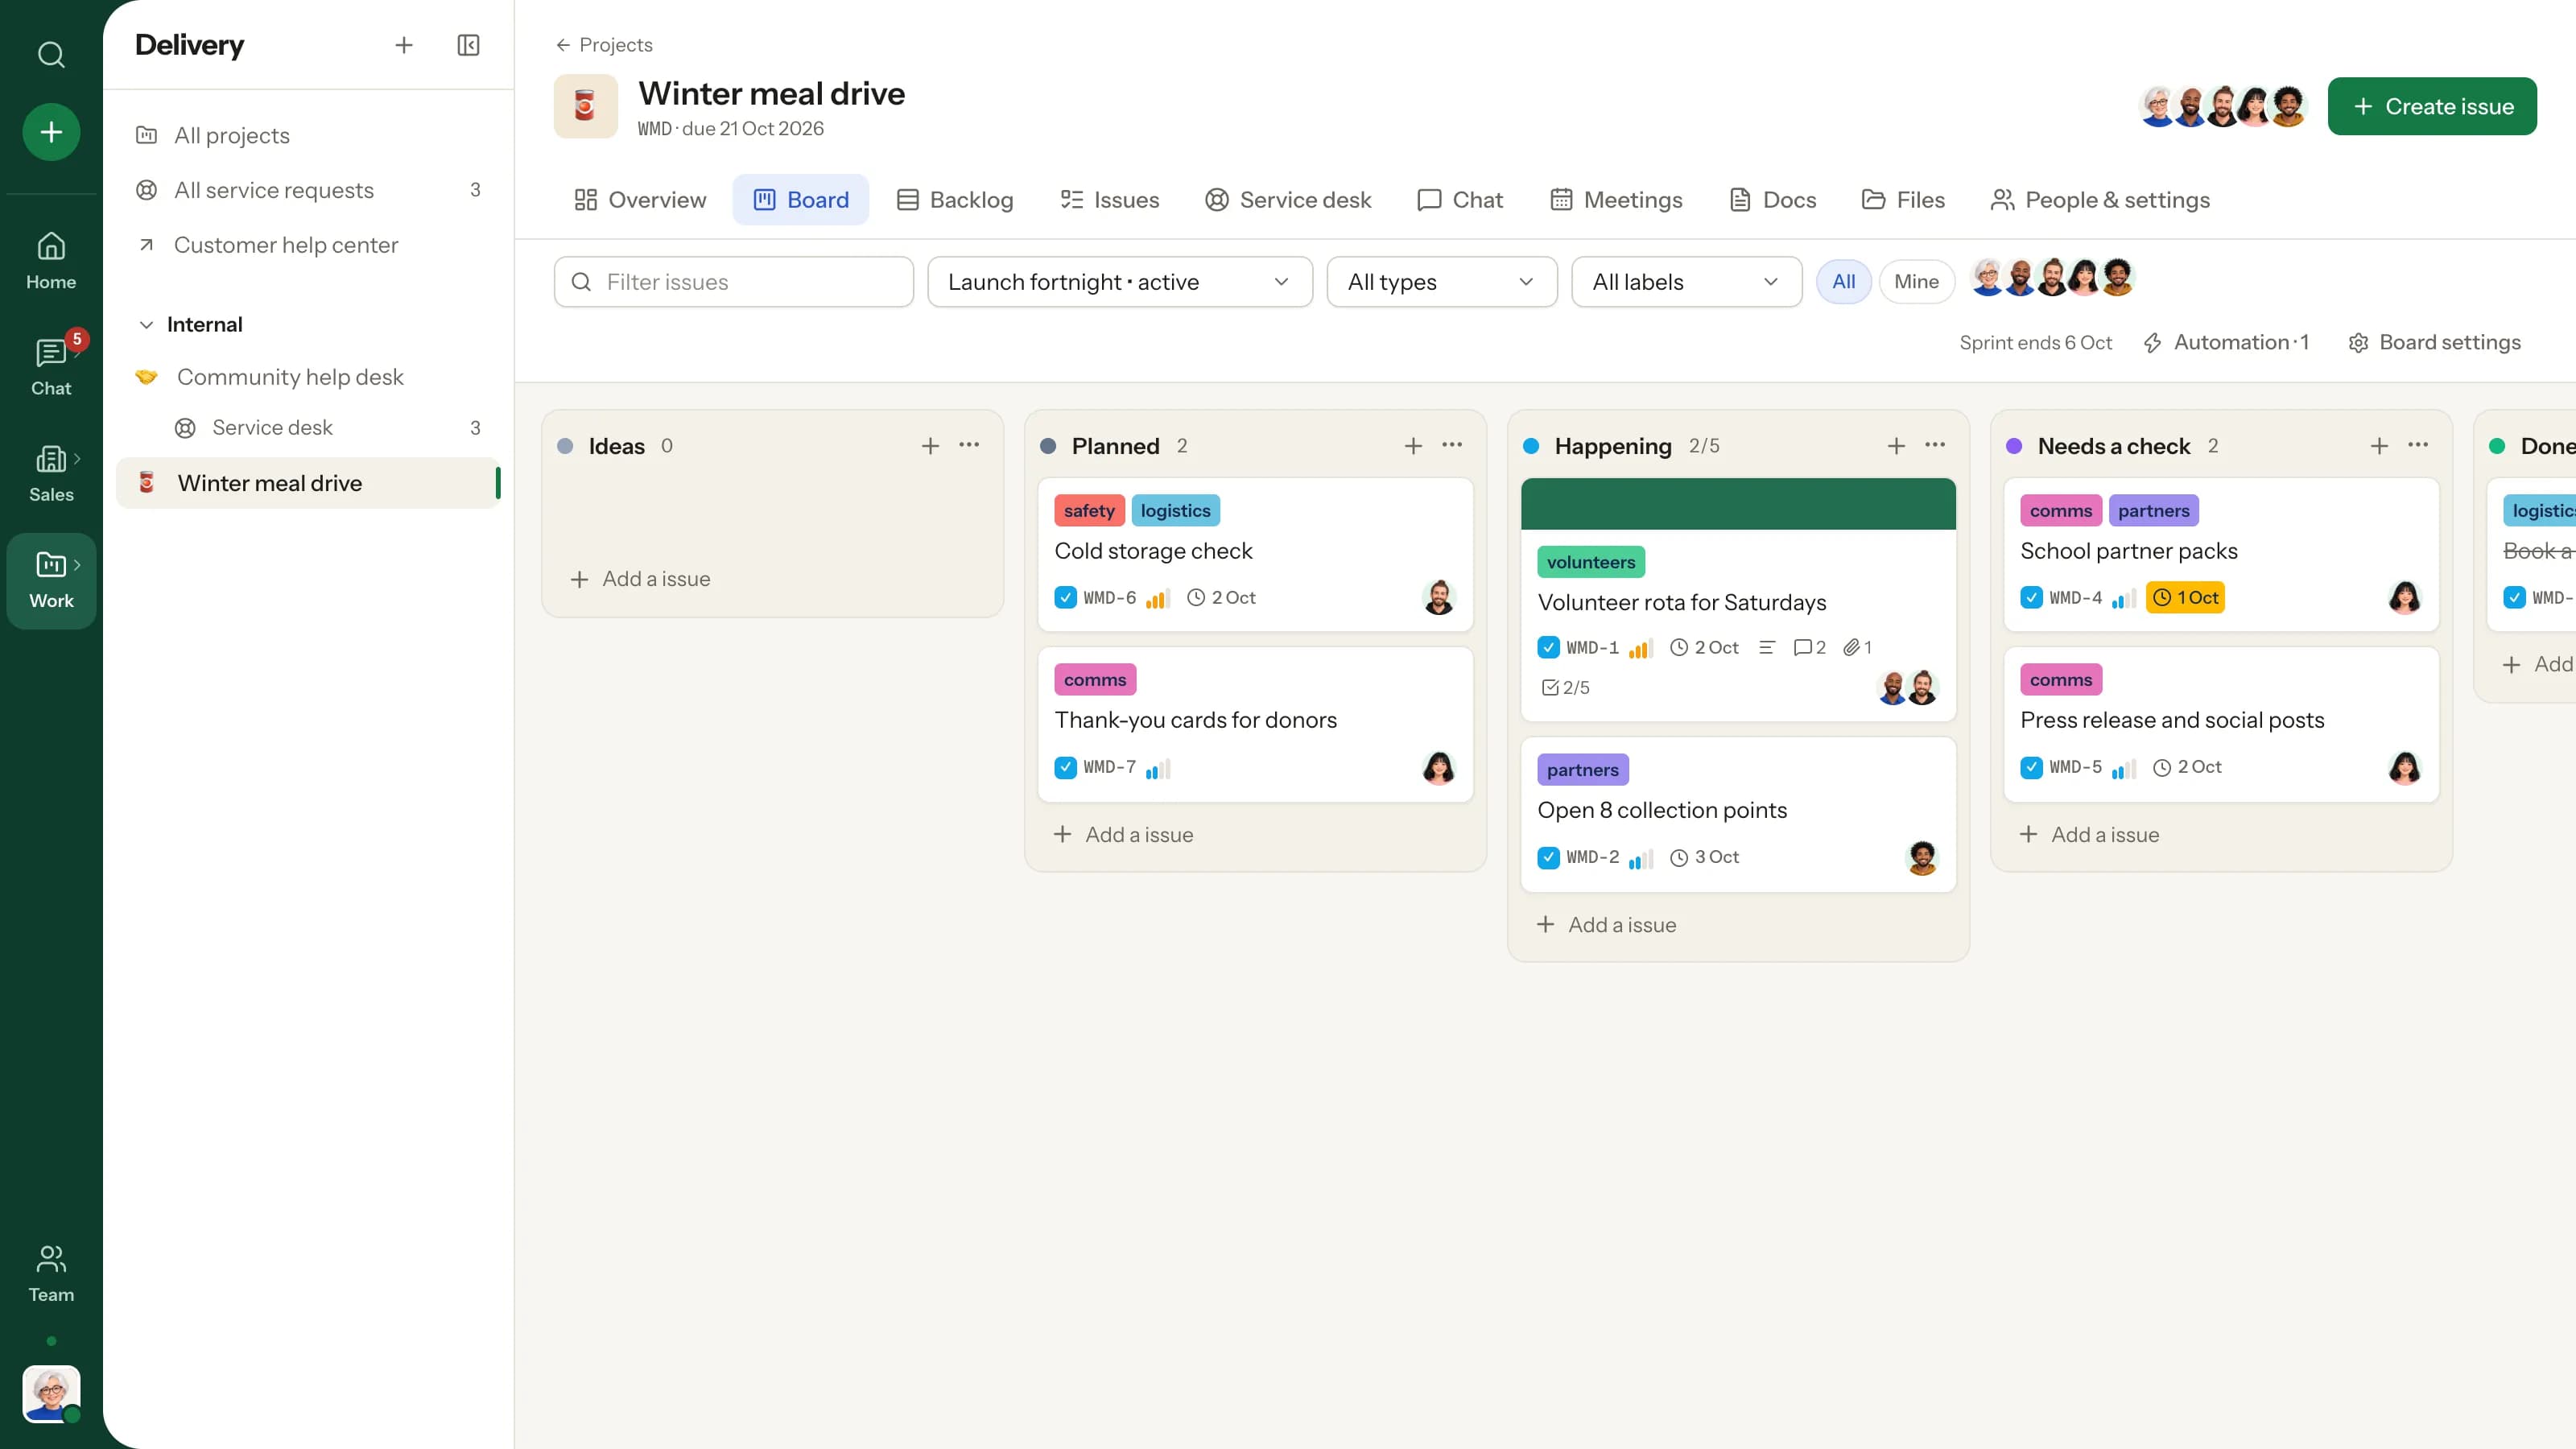Screen dimensions: 2576x1449
Task: Add new item next to Delivery title
Action: pos(404,45)
